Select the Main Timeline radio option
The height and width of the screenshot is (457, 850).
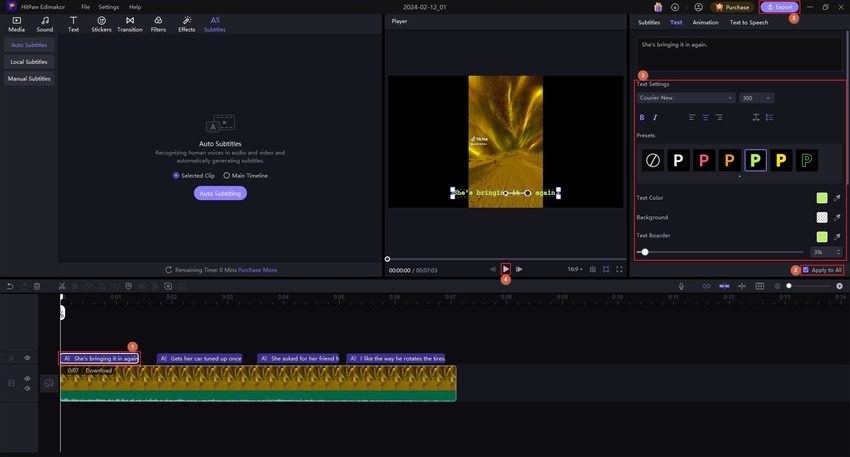point(227,175)
